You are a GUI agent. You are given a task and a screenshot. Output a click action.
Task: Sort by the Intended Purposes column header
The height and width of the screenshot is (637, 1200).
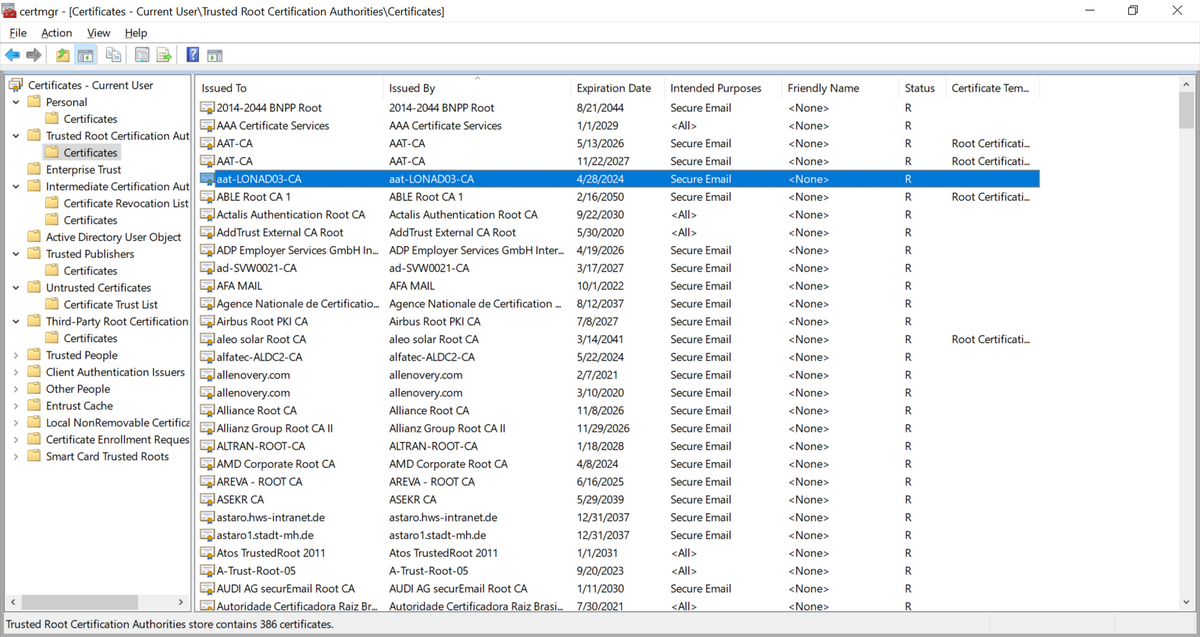[x=724, y=88]
